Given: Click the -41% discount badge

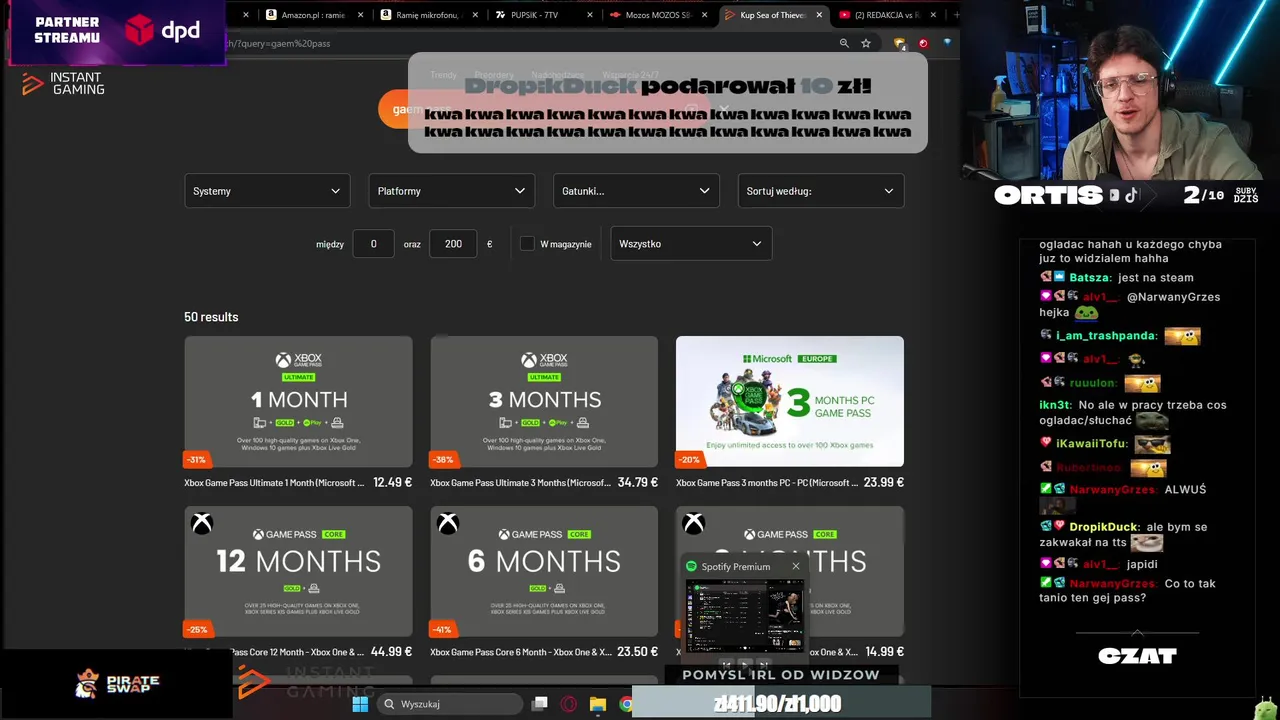Looking at the screenshot, I should click(443, 629).
